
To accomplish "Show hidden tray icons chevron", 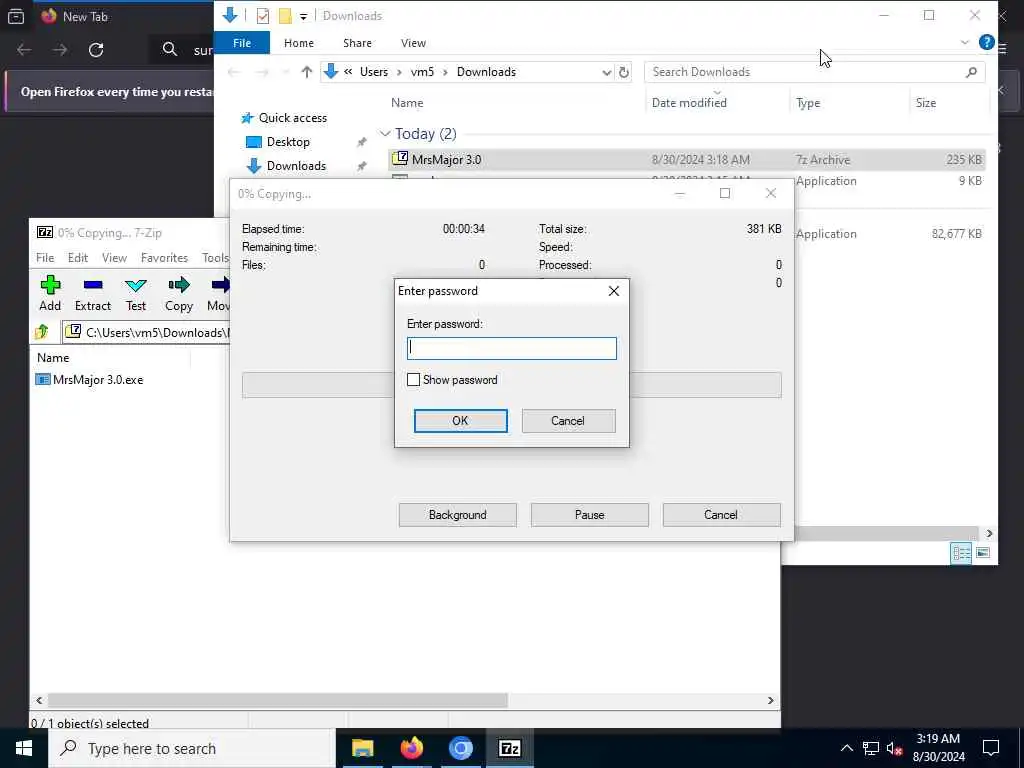I will (x=846, y=748).
